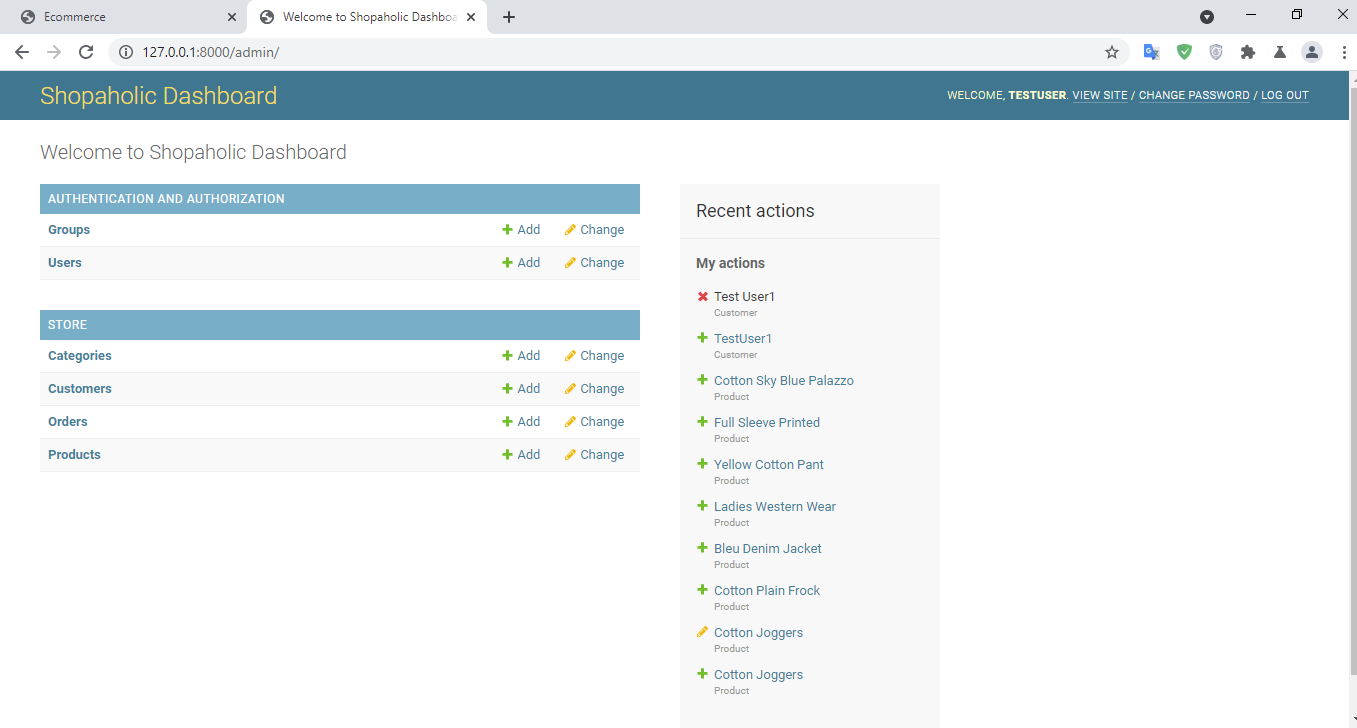This screenshot has width=1357, height=728.
Task: Change Products via the pencil link
Action: click(594, 455)
